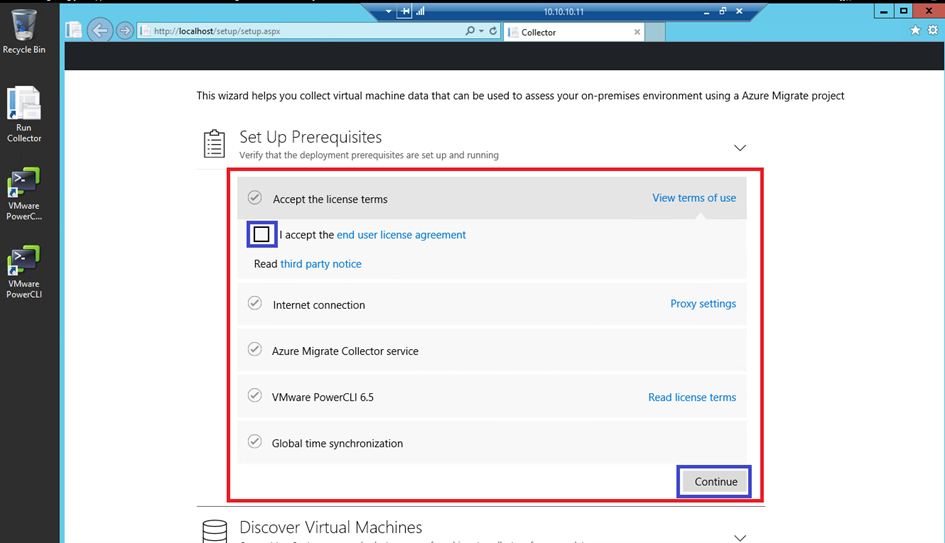The width and height of the screenshot is (945, 543).
Task: Close the Collector browser tab
Action: 637,32
